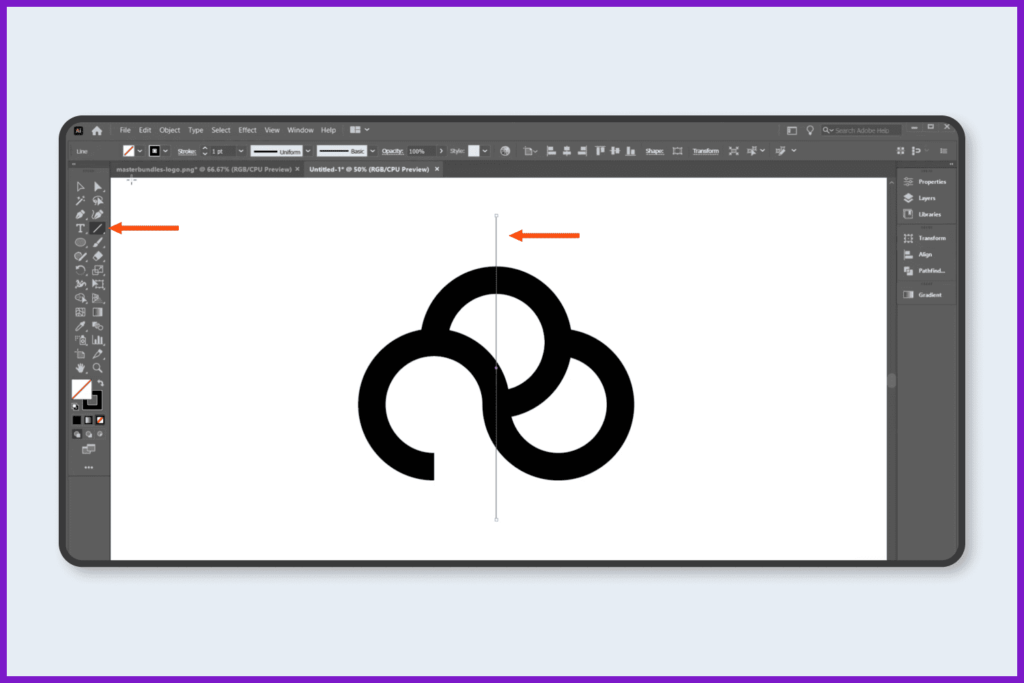Activate the Pen tool

[x=81, y=214]
